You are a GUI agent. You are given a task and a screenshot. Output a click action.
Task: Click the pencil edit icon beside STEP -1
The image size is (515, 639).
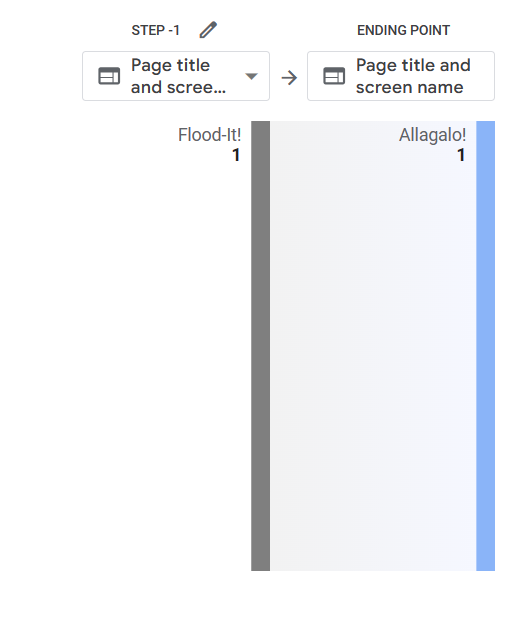(x=208, y=30)
